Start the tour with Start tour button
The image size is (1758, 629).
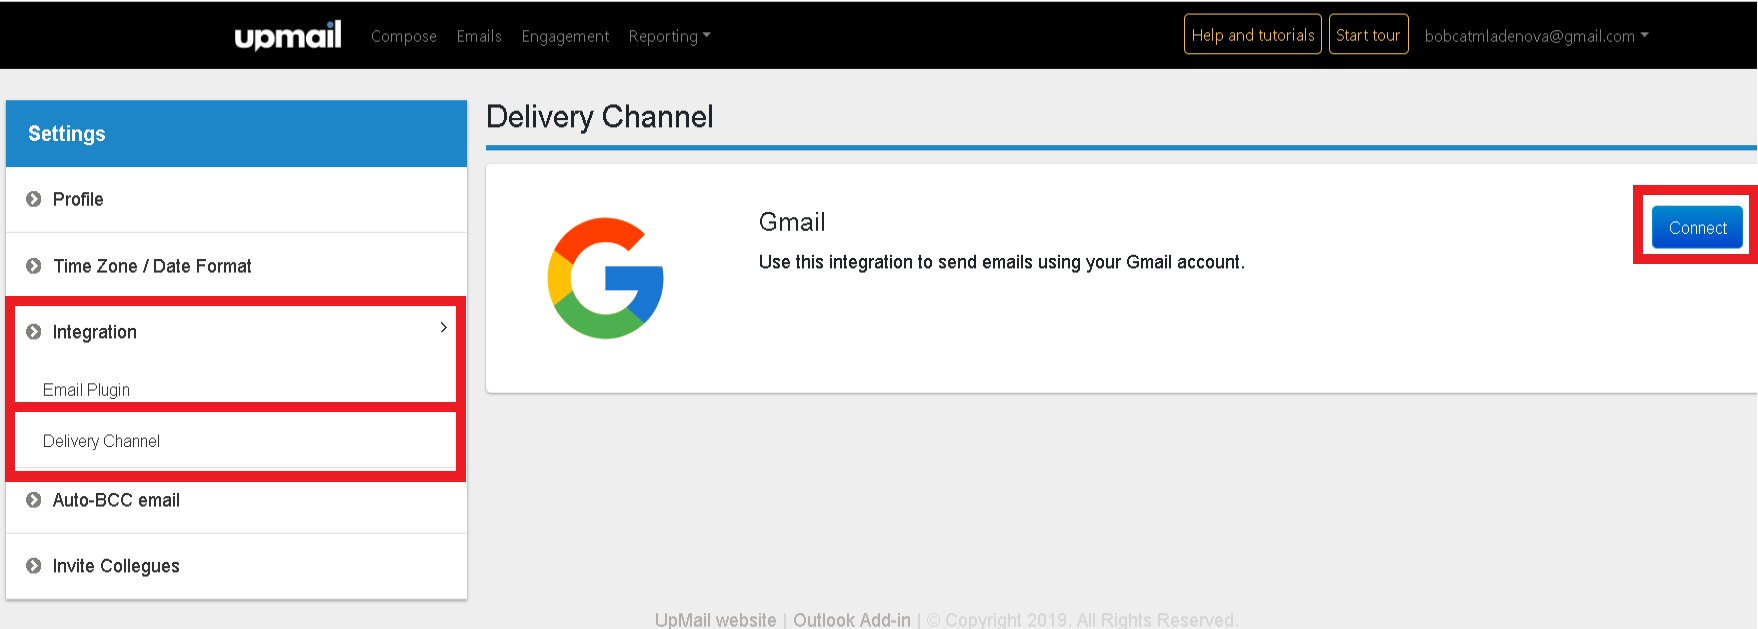(x=1367, y=35)
